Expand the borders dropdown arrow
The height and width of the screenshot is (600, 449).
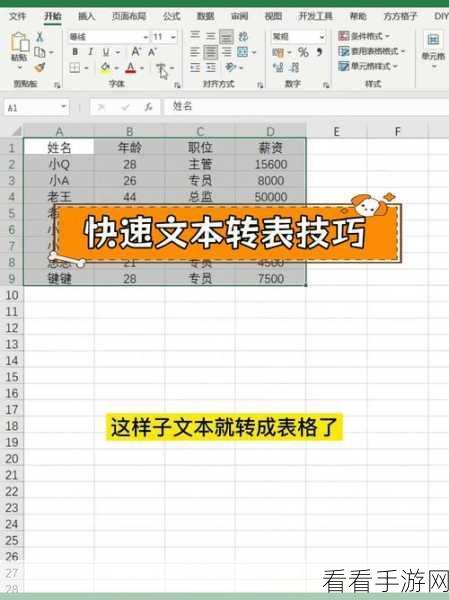coord(86,68)
